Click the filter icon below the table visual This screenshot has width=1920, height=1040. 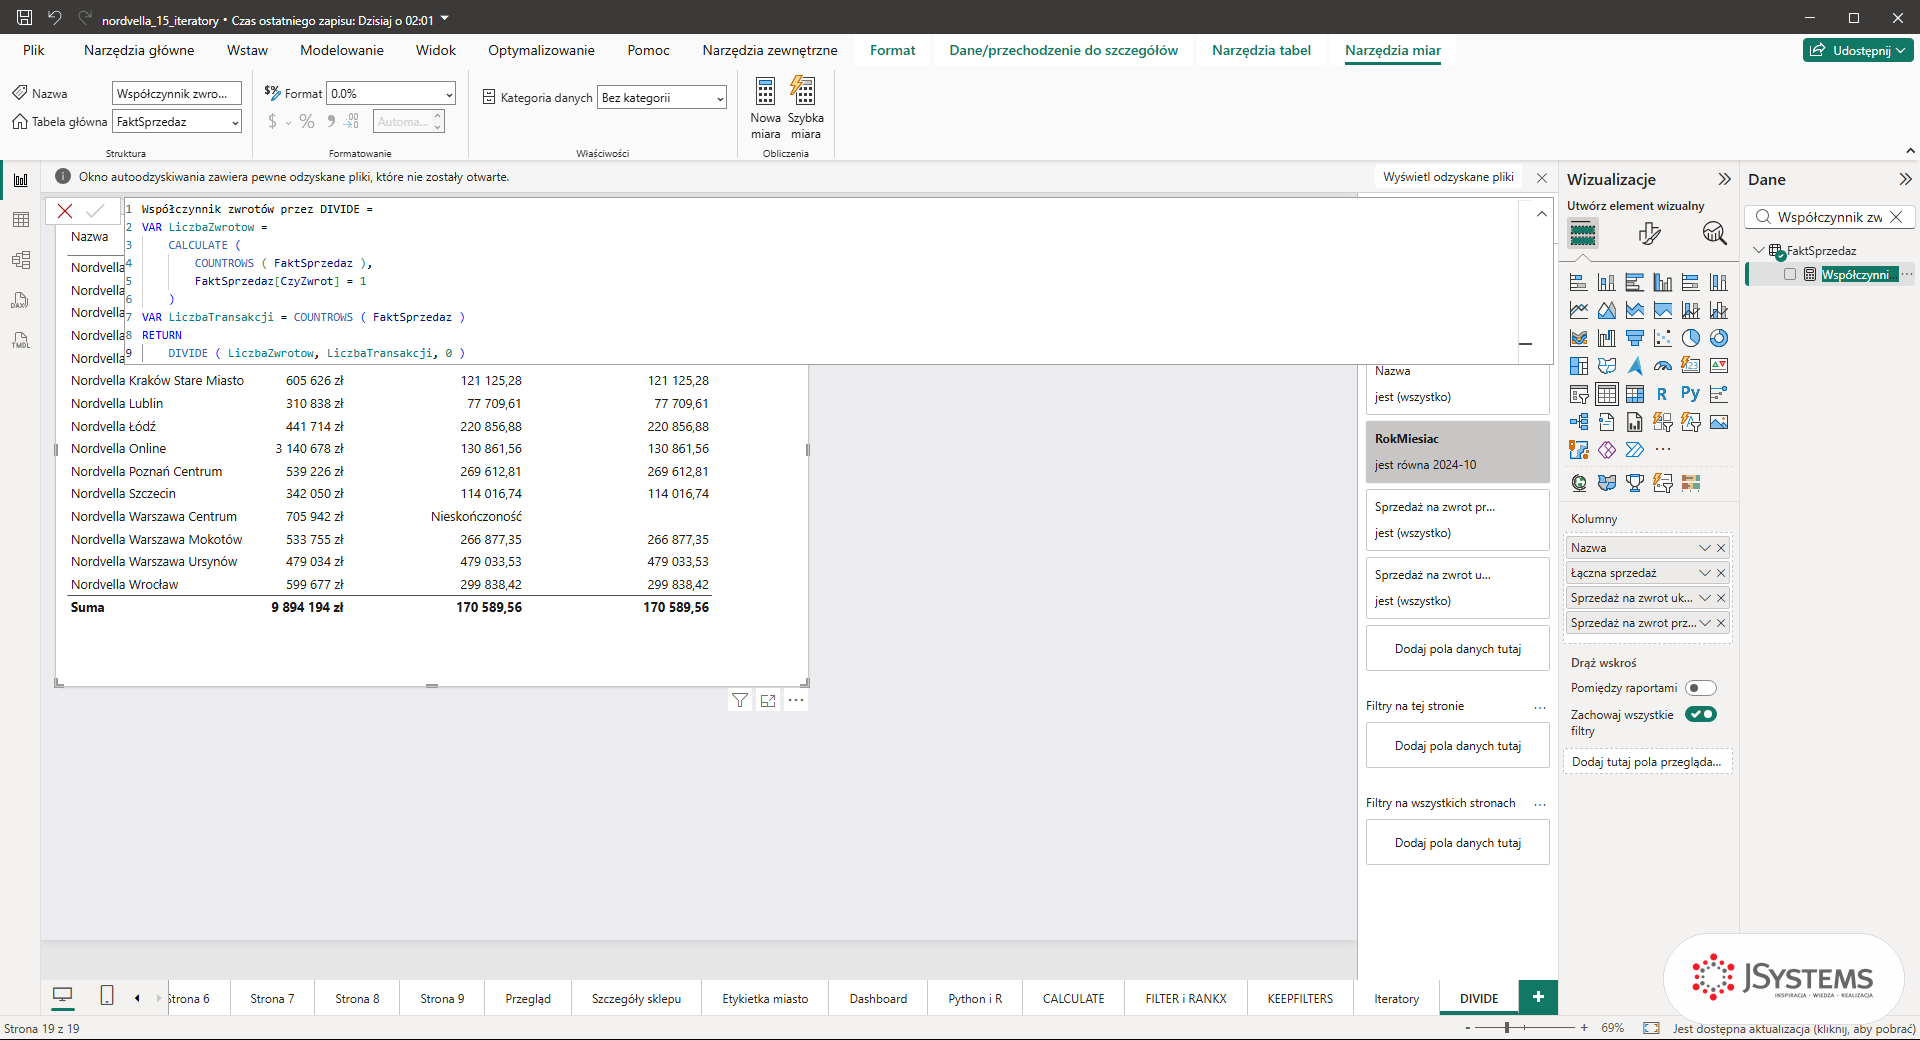740,701
